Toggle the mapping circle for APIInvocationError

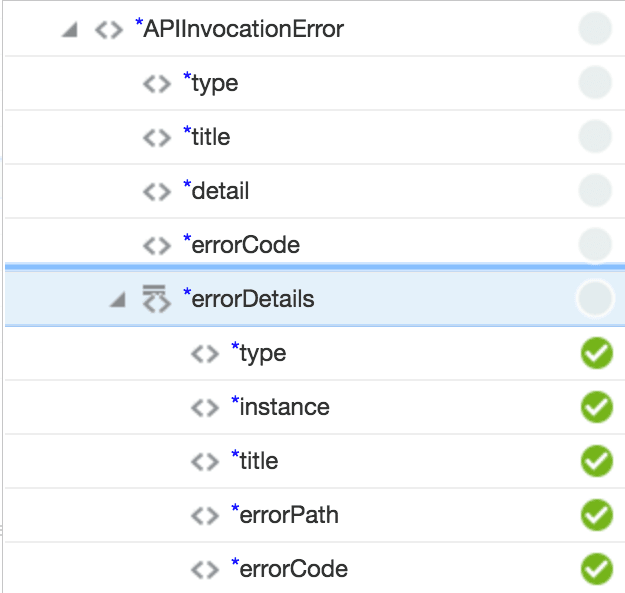595,29
